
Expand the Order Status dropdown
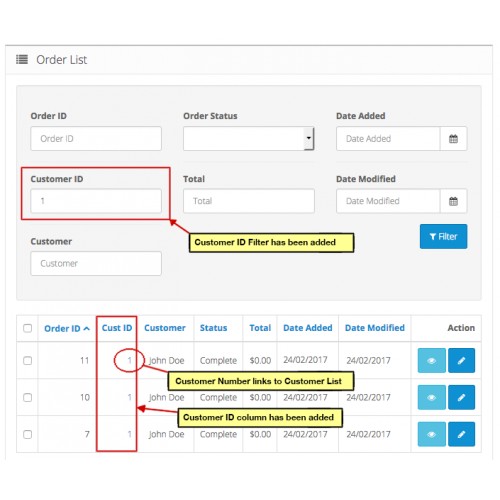coord(248,138)
